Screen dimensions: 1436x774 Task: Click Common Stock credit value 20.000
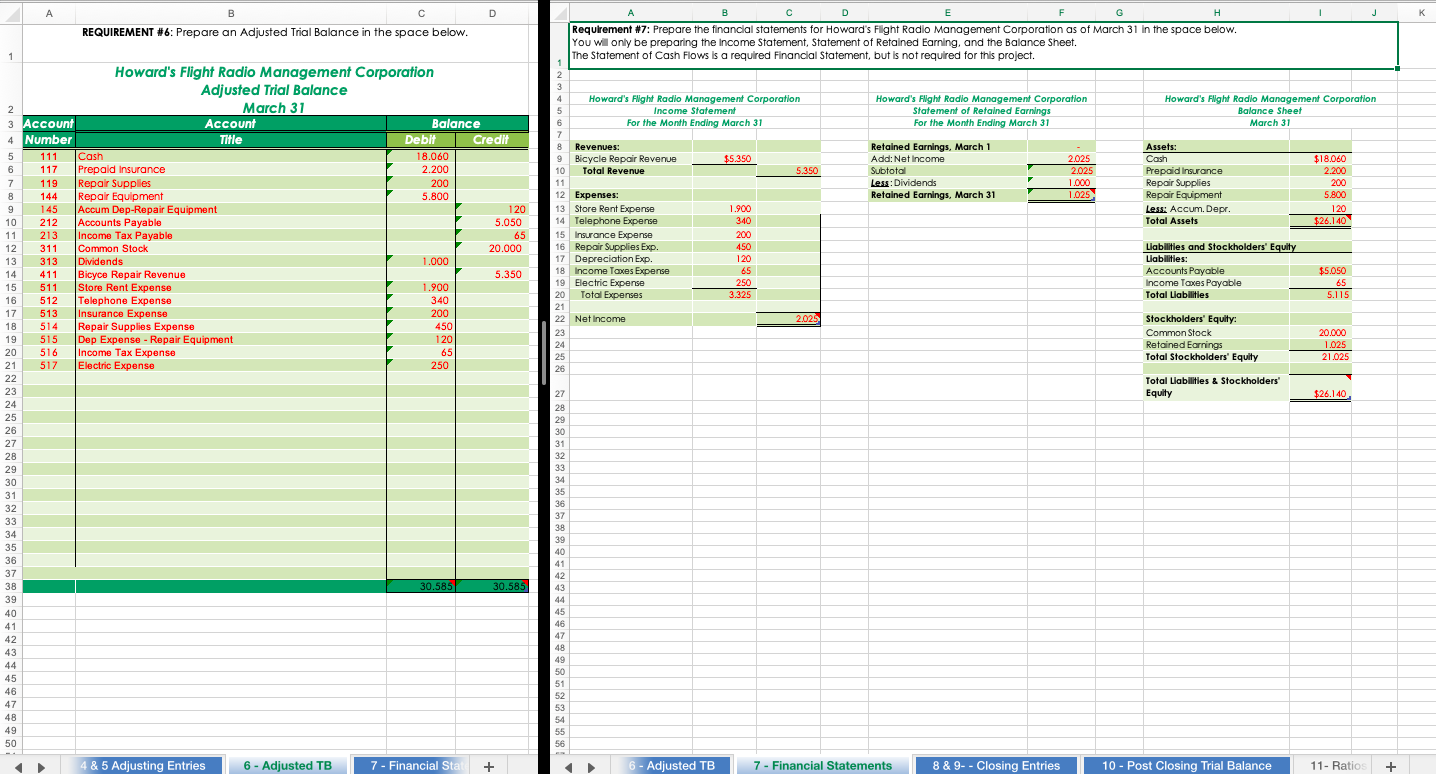click(490, 248)
